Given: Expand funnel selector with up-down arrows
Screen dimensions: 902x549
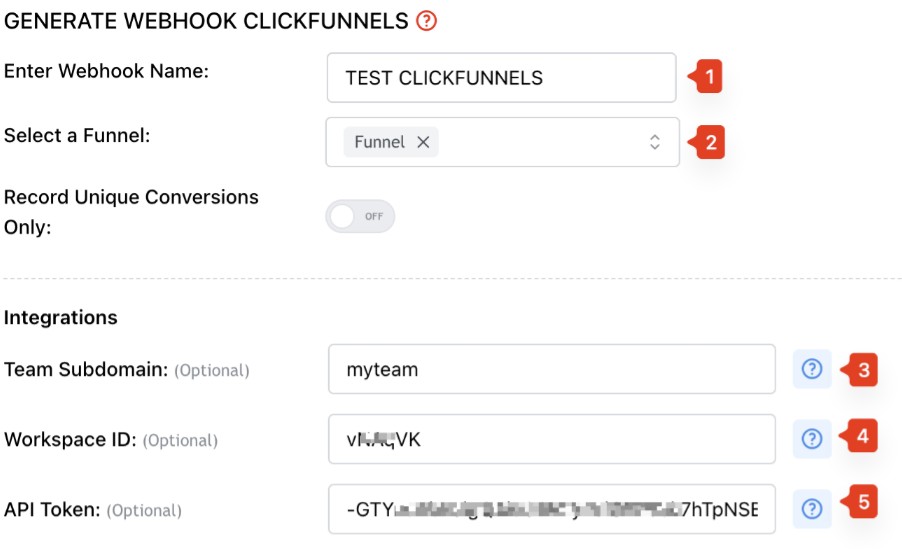Looking at the screenshot, I should pyautogui.click(x=655, y=142).
